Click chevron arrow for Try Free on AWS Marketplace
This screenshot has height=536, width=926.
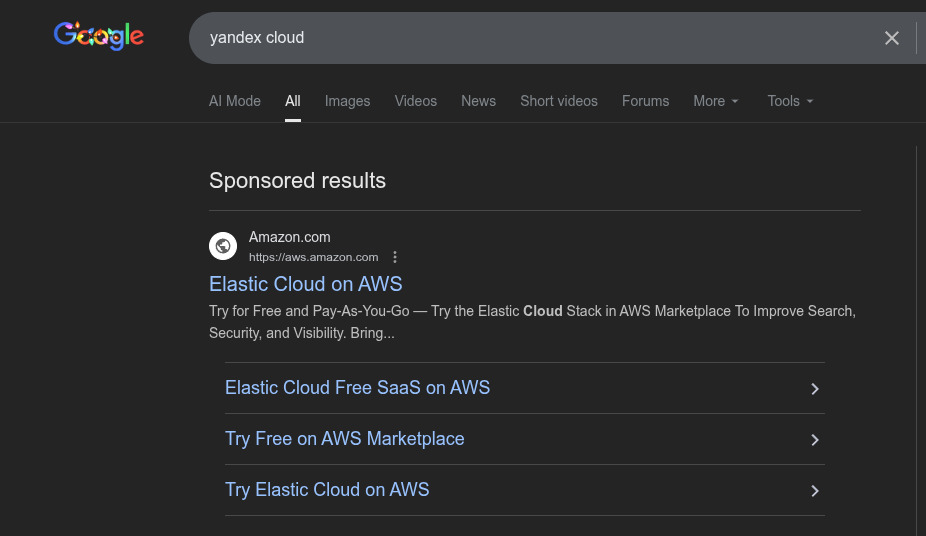pyautogui.click(x=815, y=440)
